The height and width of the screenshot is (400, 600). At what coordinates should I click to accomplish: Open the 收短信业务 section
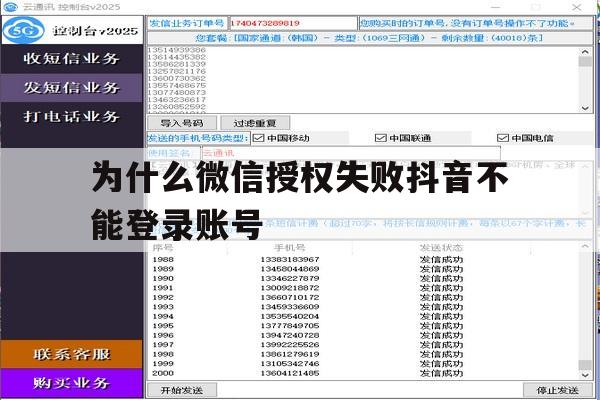[72, 59]
